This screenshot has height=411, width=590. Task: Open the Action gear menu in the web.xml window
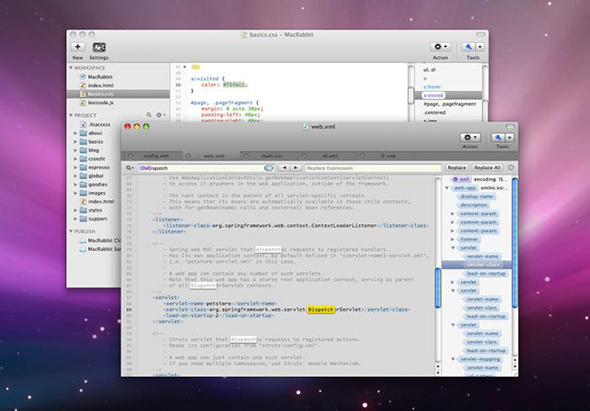click(x=470, y=138)
